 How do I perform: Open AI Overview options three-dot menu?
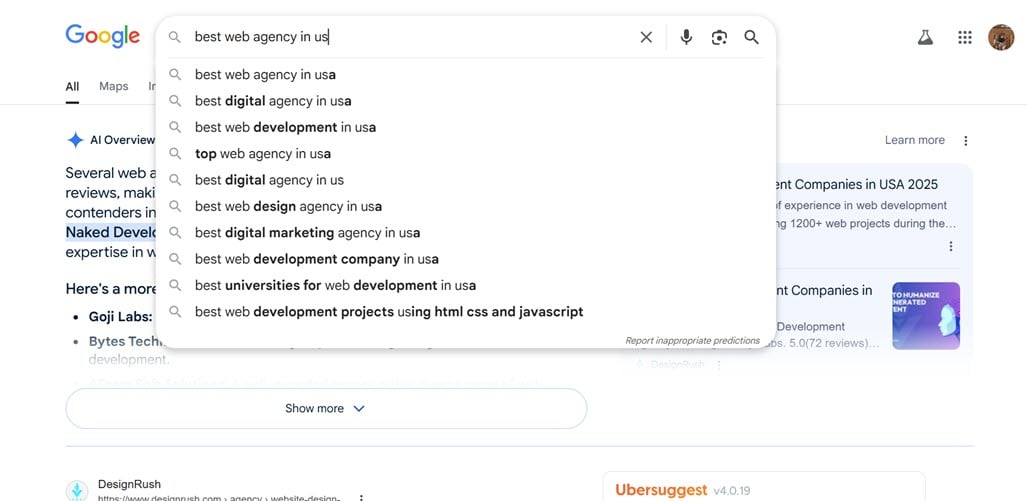(x=965, y=140)
